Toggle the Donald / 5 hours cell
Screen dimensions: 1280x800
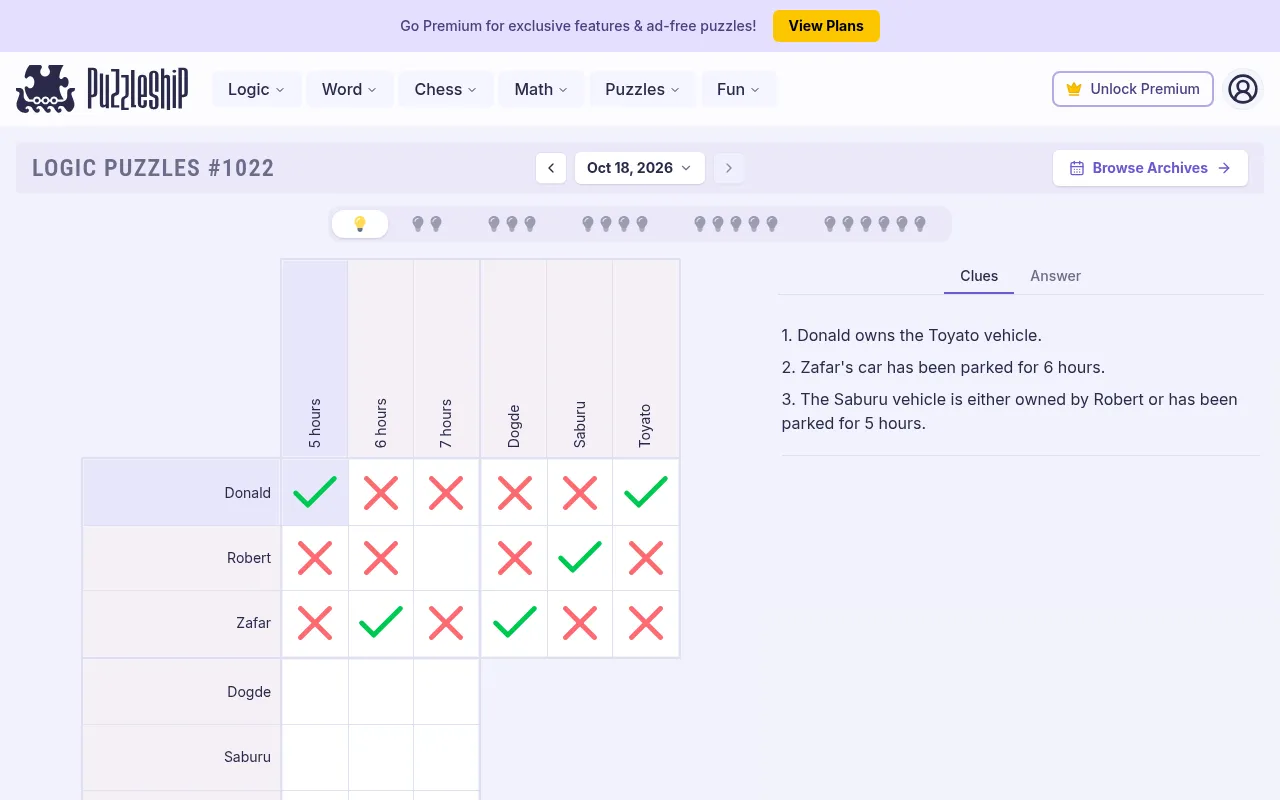(315, 492)
